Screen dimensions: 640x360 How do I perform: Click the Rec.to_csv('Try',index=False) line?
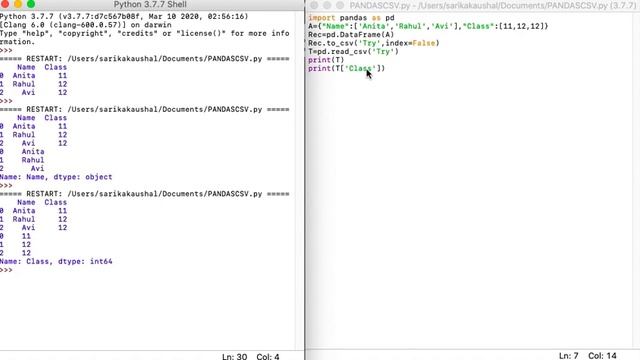point(374,43)
